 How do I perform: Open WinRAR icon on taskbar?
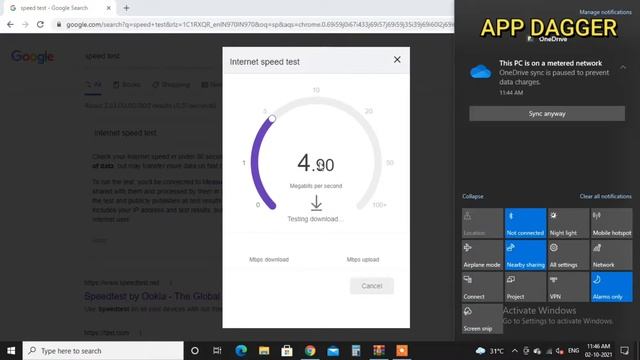coord(379,351)
